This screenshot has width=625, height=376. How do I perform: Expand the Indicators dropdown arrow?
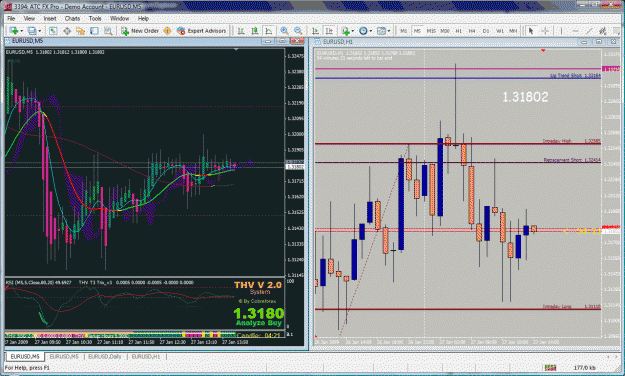coord(353,31)
